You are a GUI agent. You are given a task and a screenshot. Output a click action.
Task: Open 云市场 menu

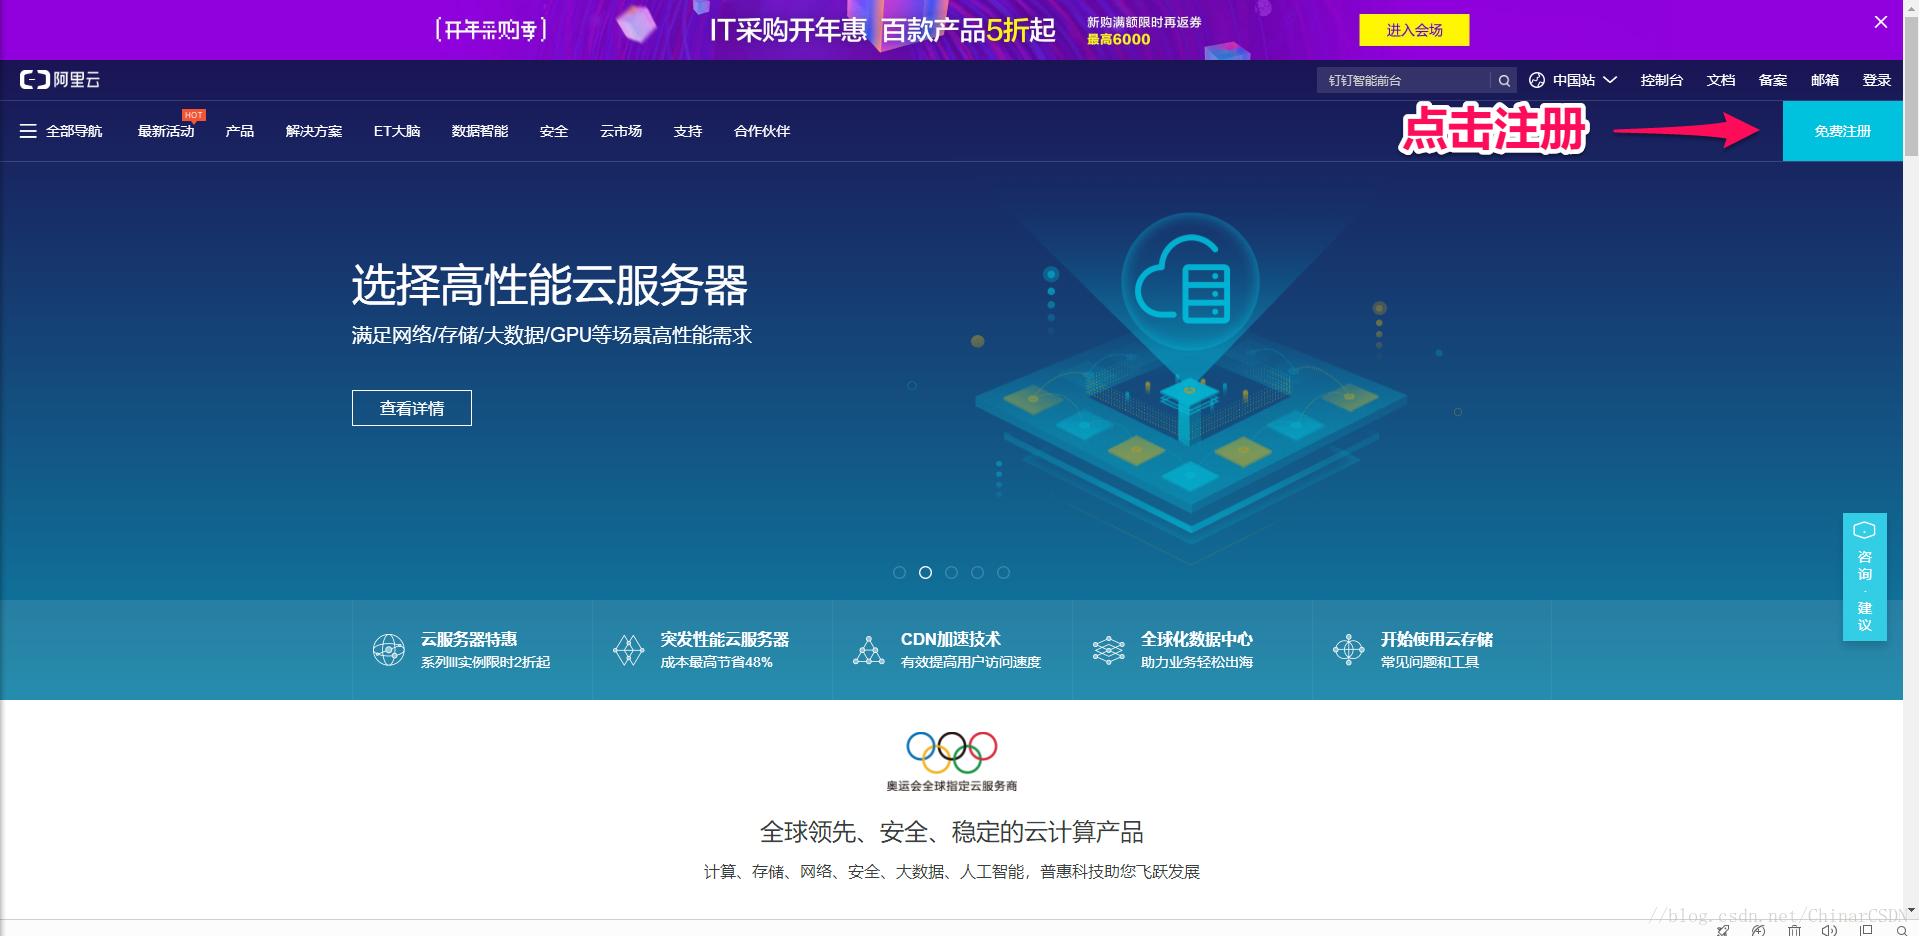pyautogui.click(x=621, y=131)
